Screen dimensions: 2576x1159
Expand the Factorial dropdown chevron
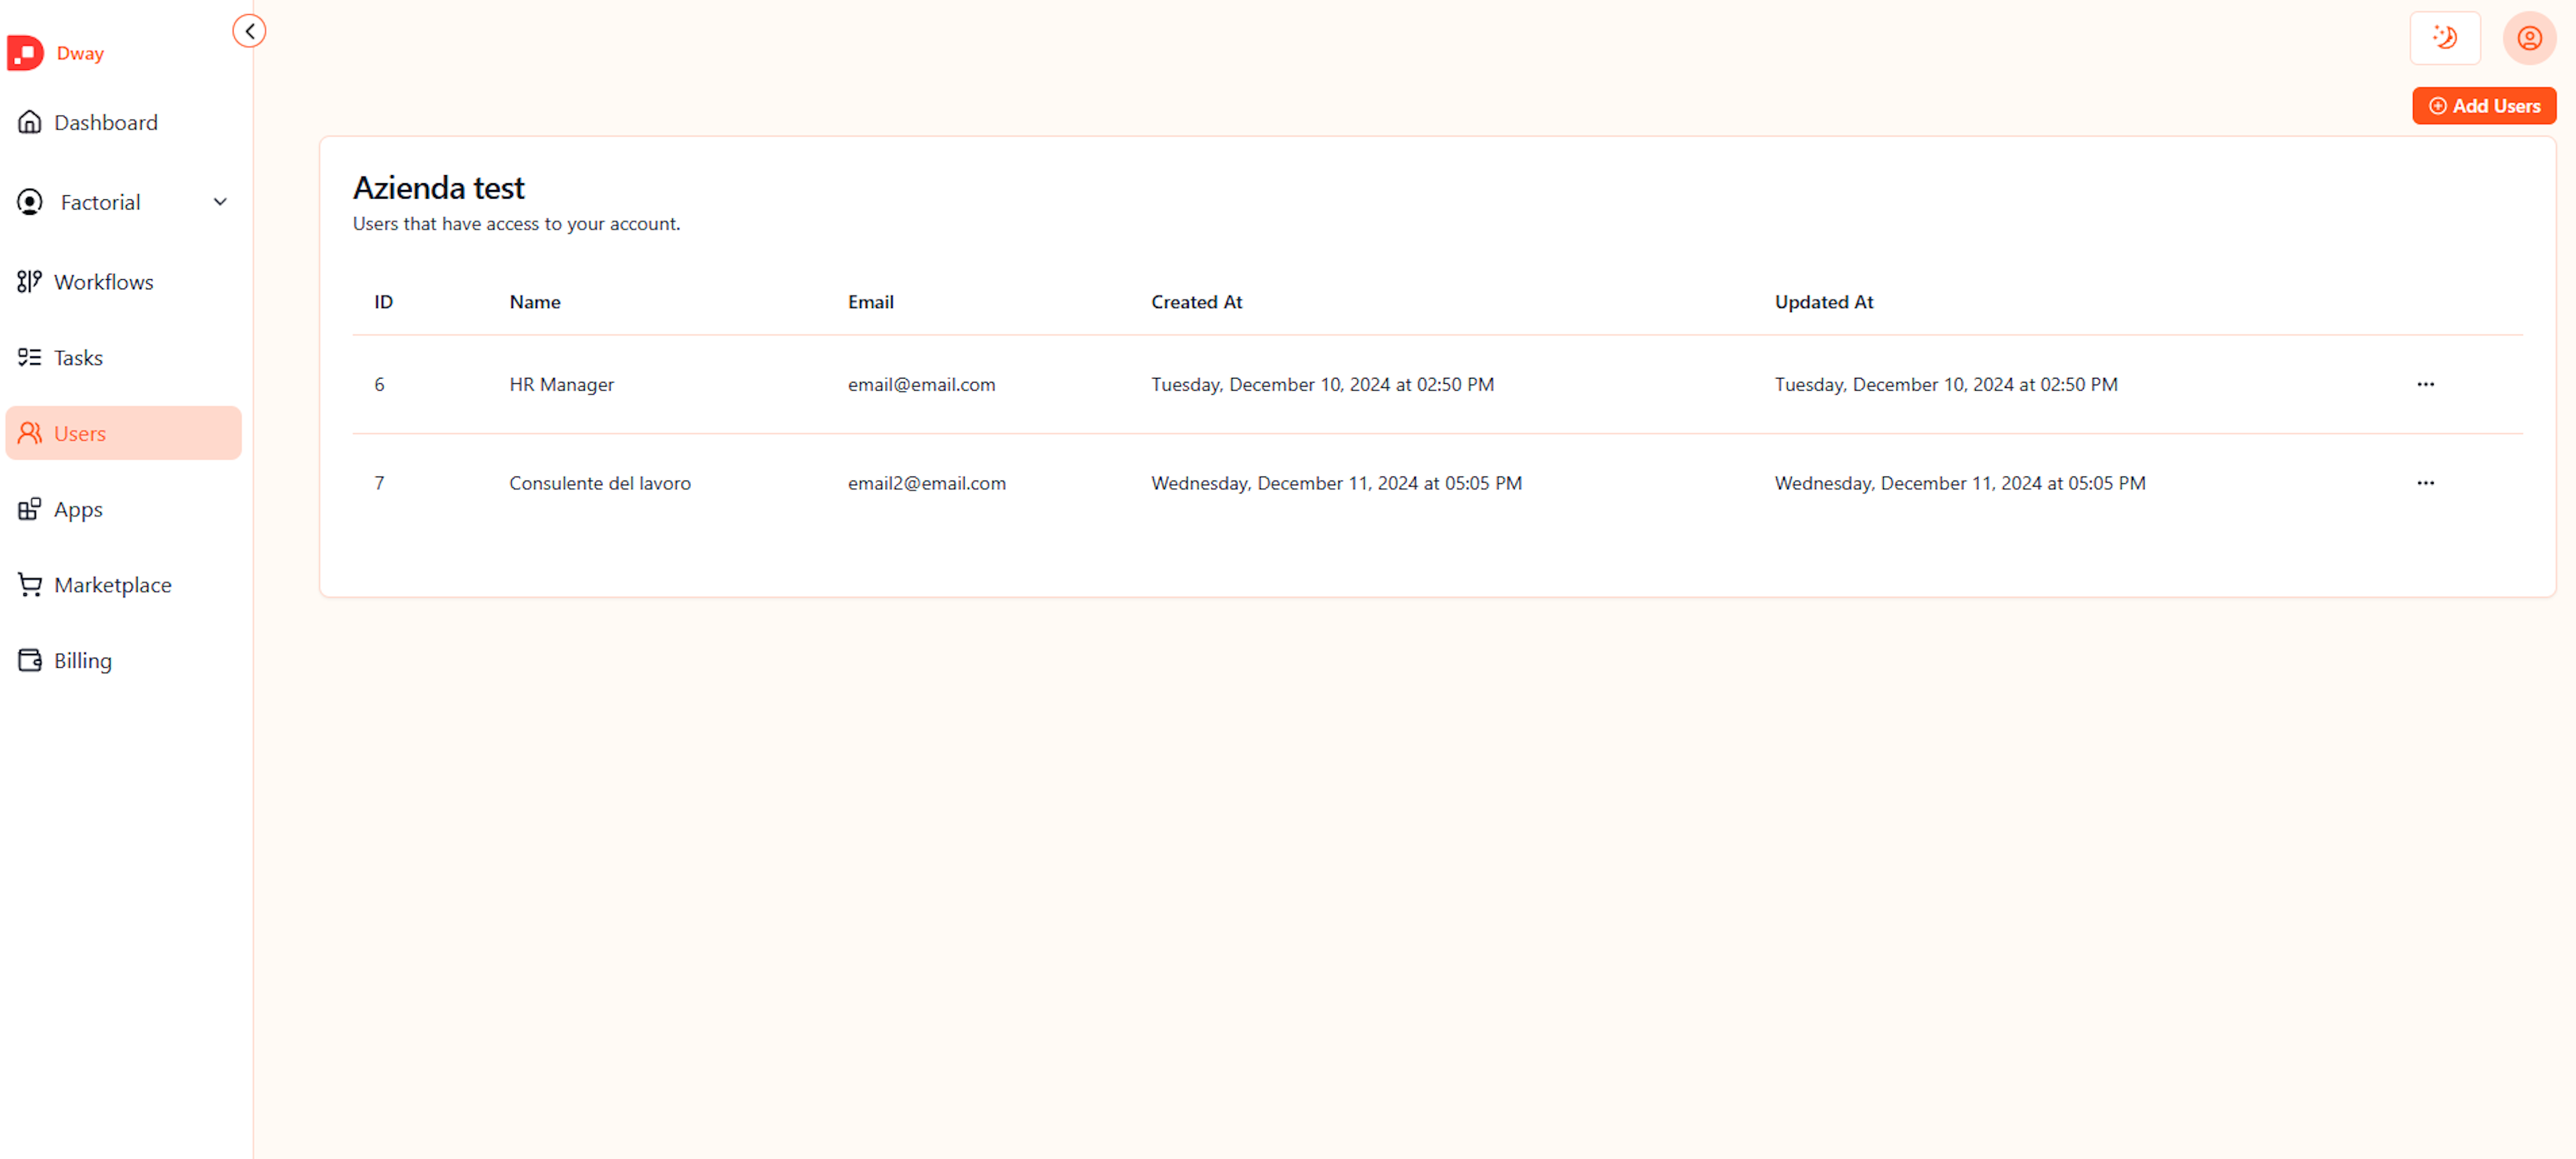pyautogui.click(x=220, y=202)
